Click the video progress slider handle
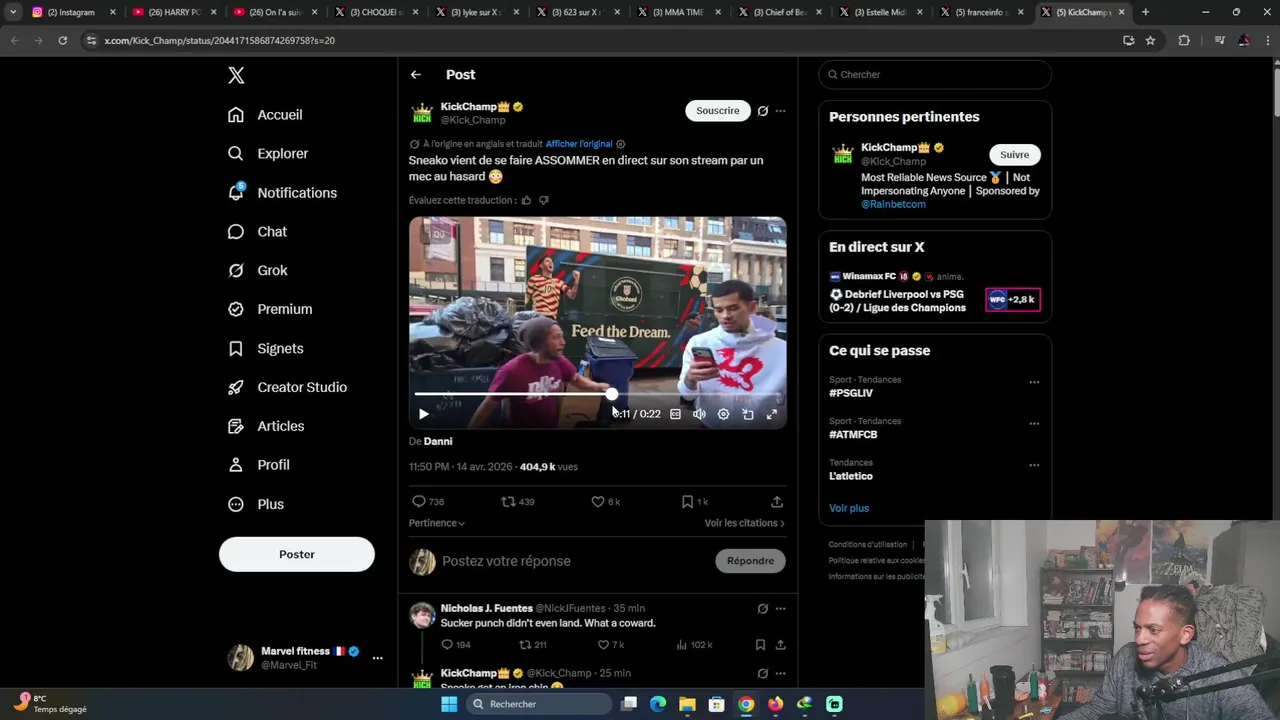The image size is (1280, 720). point(611,394)
